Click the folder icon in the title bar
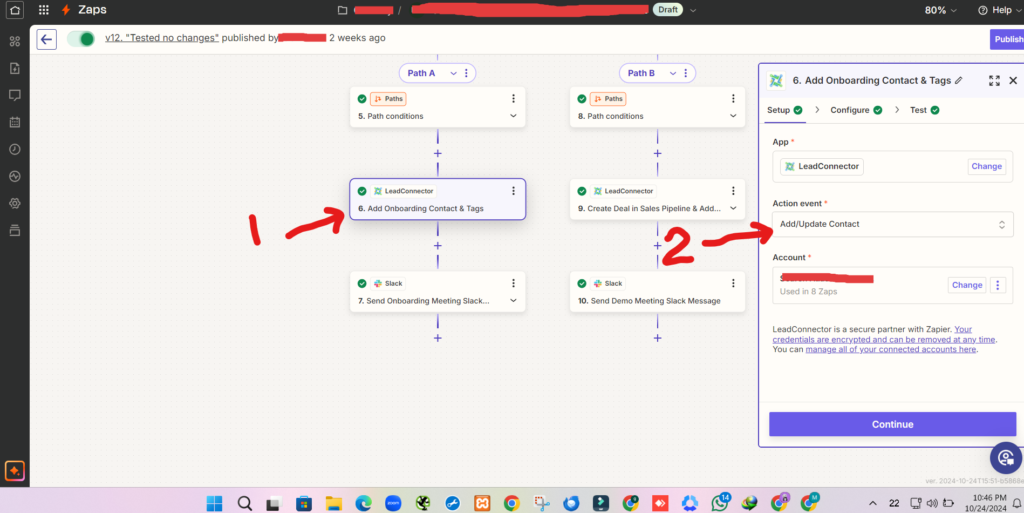The height and width of the screenshot is (513, 1024). coord(342,10)
